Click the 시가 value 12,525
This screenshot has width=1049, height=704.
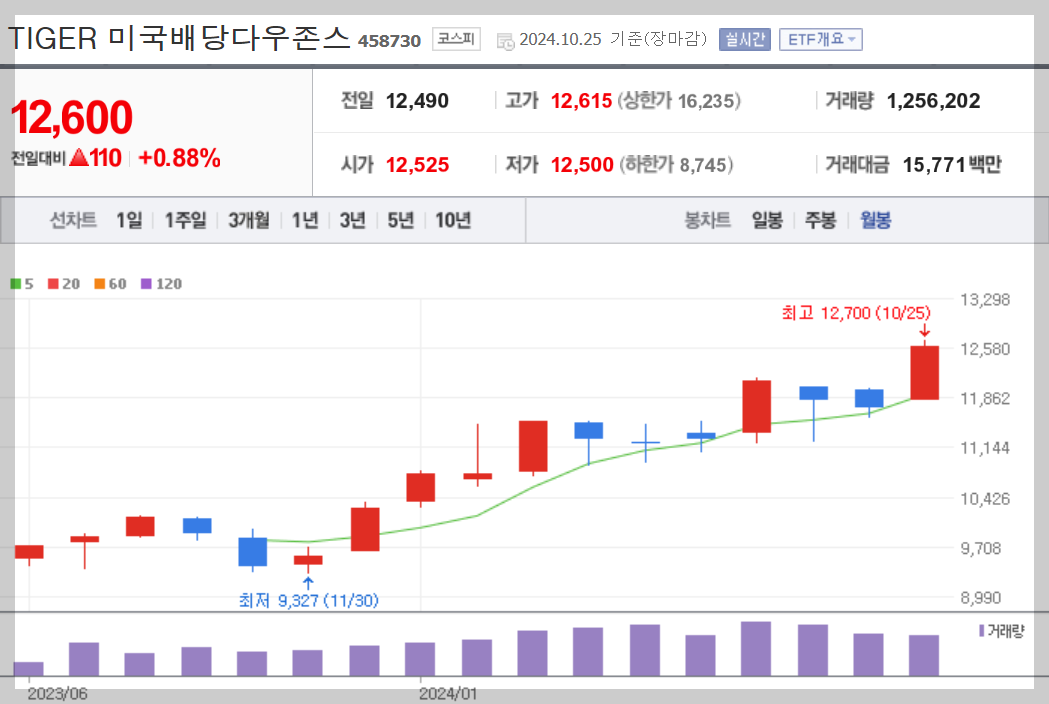(417, 165)
